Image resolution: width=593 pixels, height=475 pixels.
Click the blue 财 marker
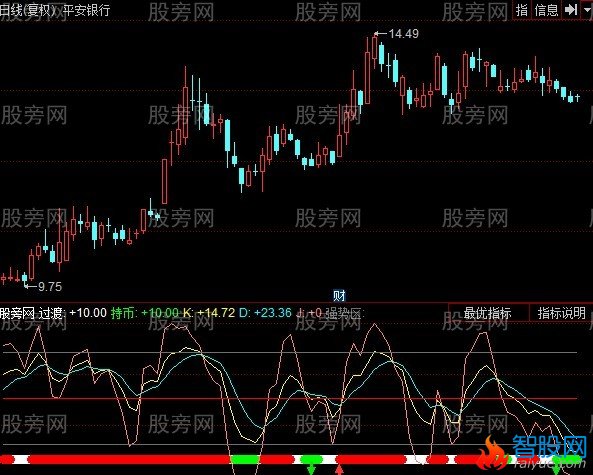click(339, 295)
